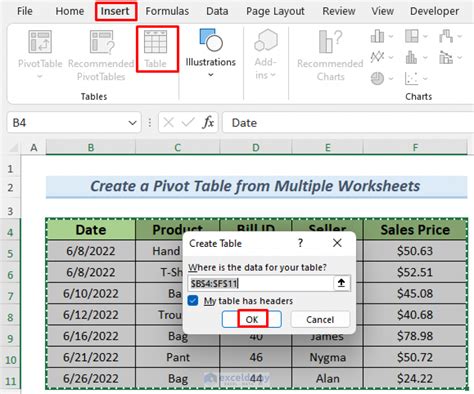Image resolution: width=474 pixels, height=394 pixels.
Task: Expand pie chart dropdown arrow
Action: (391, 79)
